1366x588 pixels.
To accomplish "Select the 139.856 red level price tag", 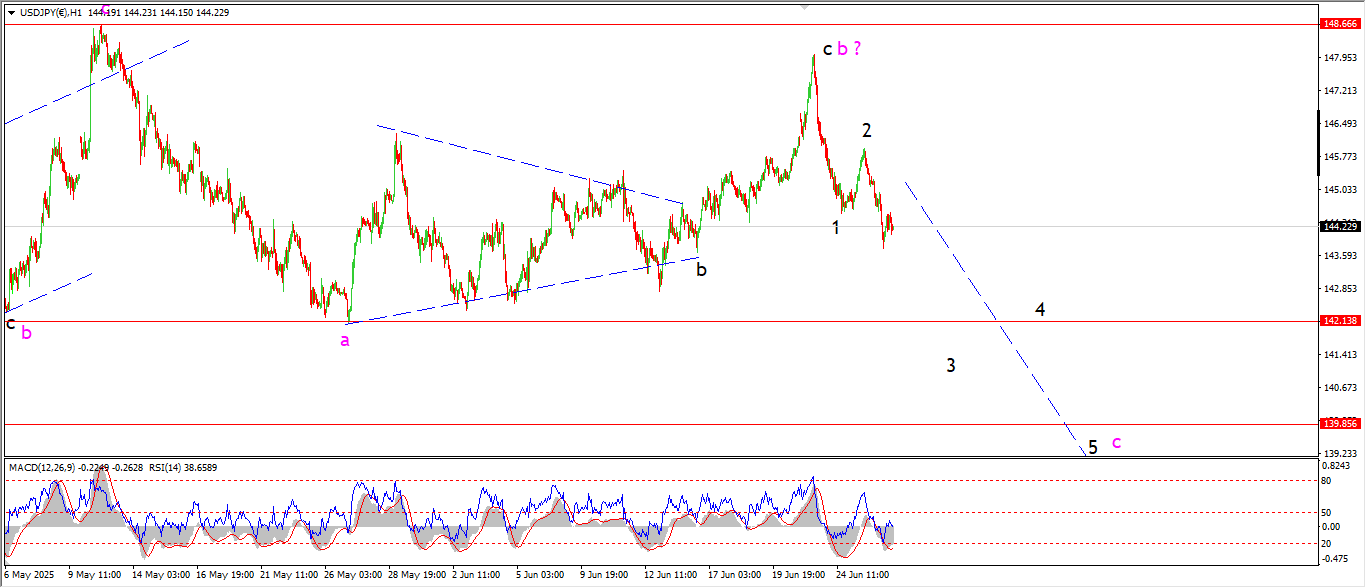I will 1339,423.
